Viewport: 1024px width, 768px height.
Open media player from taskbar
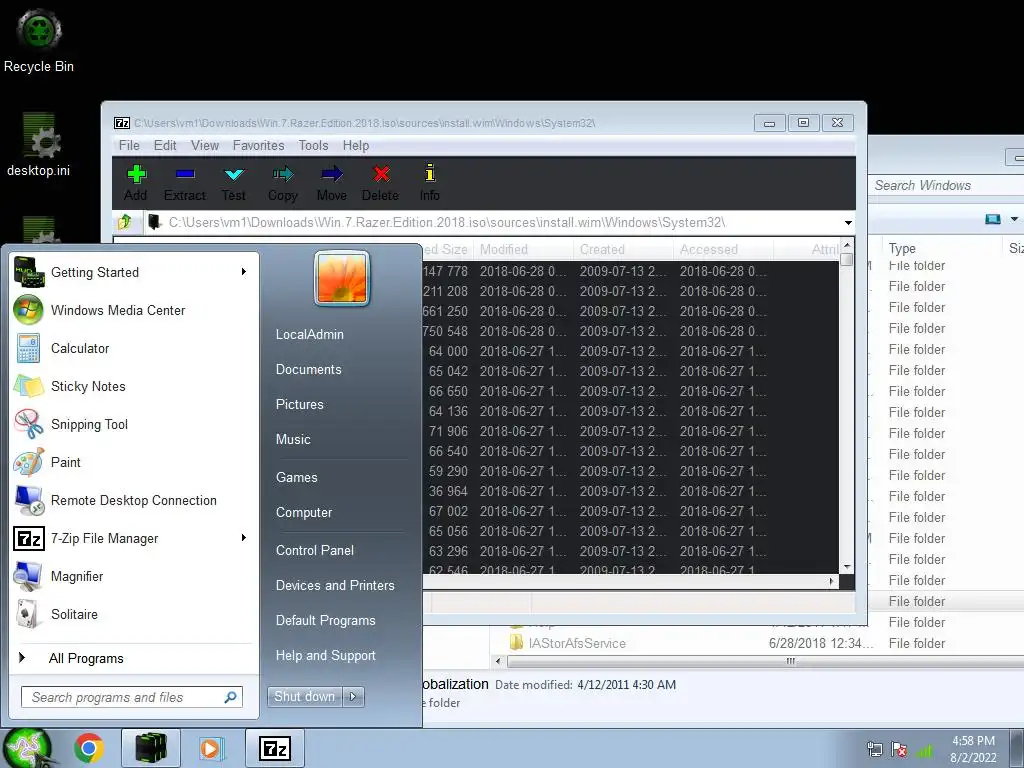point(211,748)
